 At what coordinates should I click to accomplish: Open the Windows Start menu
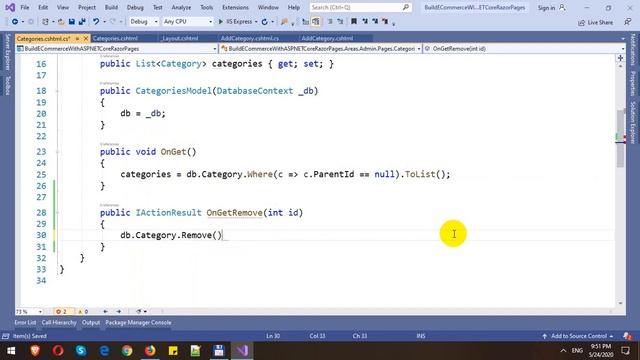point(11,350)
